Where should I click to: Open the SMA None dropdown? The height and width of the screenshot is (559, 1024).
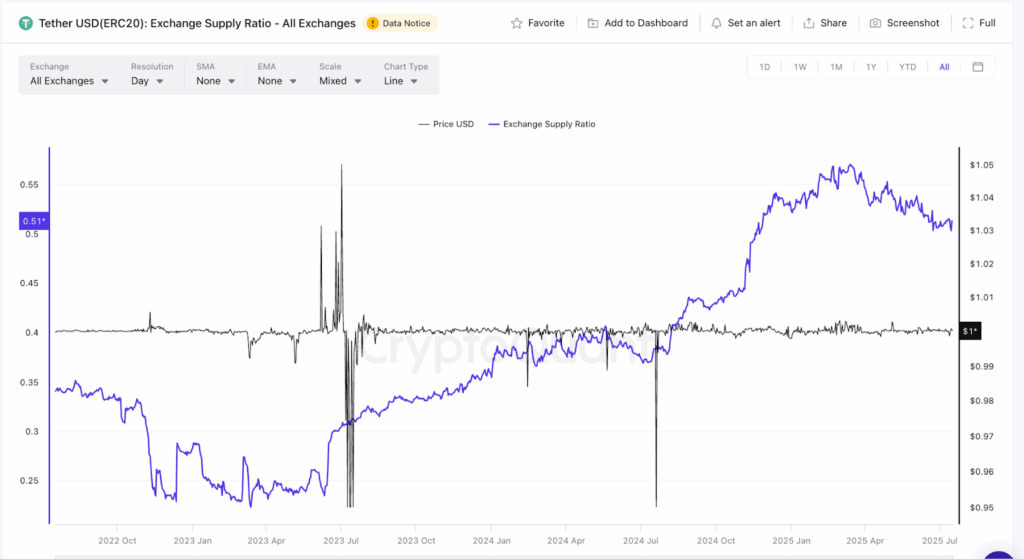(x=216, y=74)
